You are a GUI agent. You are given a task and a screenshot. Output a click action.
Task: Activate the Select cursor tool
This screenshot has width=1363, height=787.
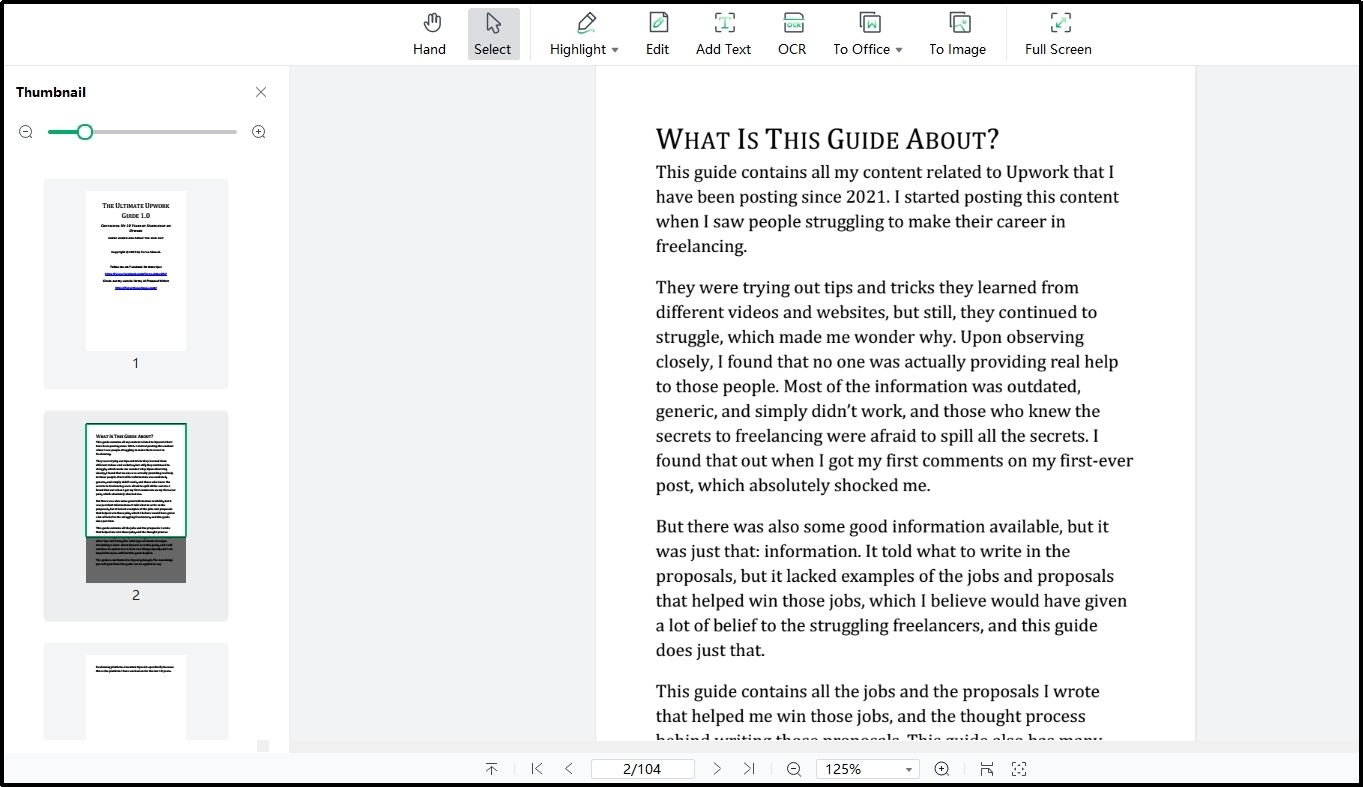[493, 34]
